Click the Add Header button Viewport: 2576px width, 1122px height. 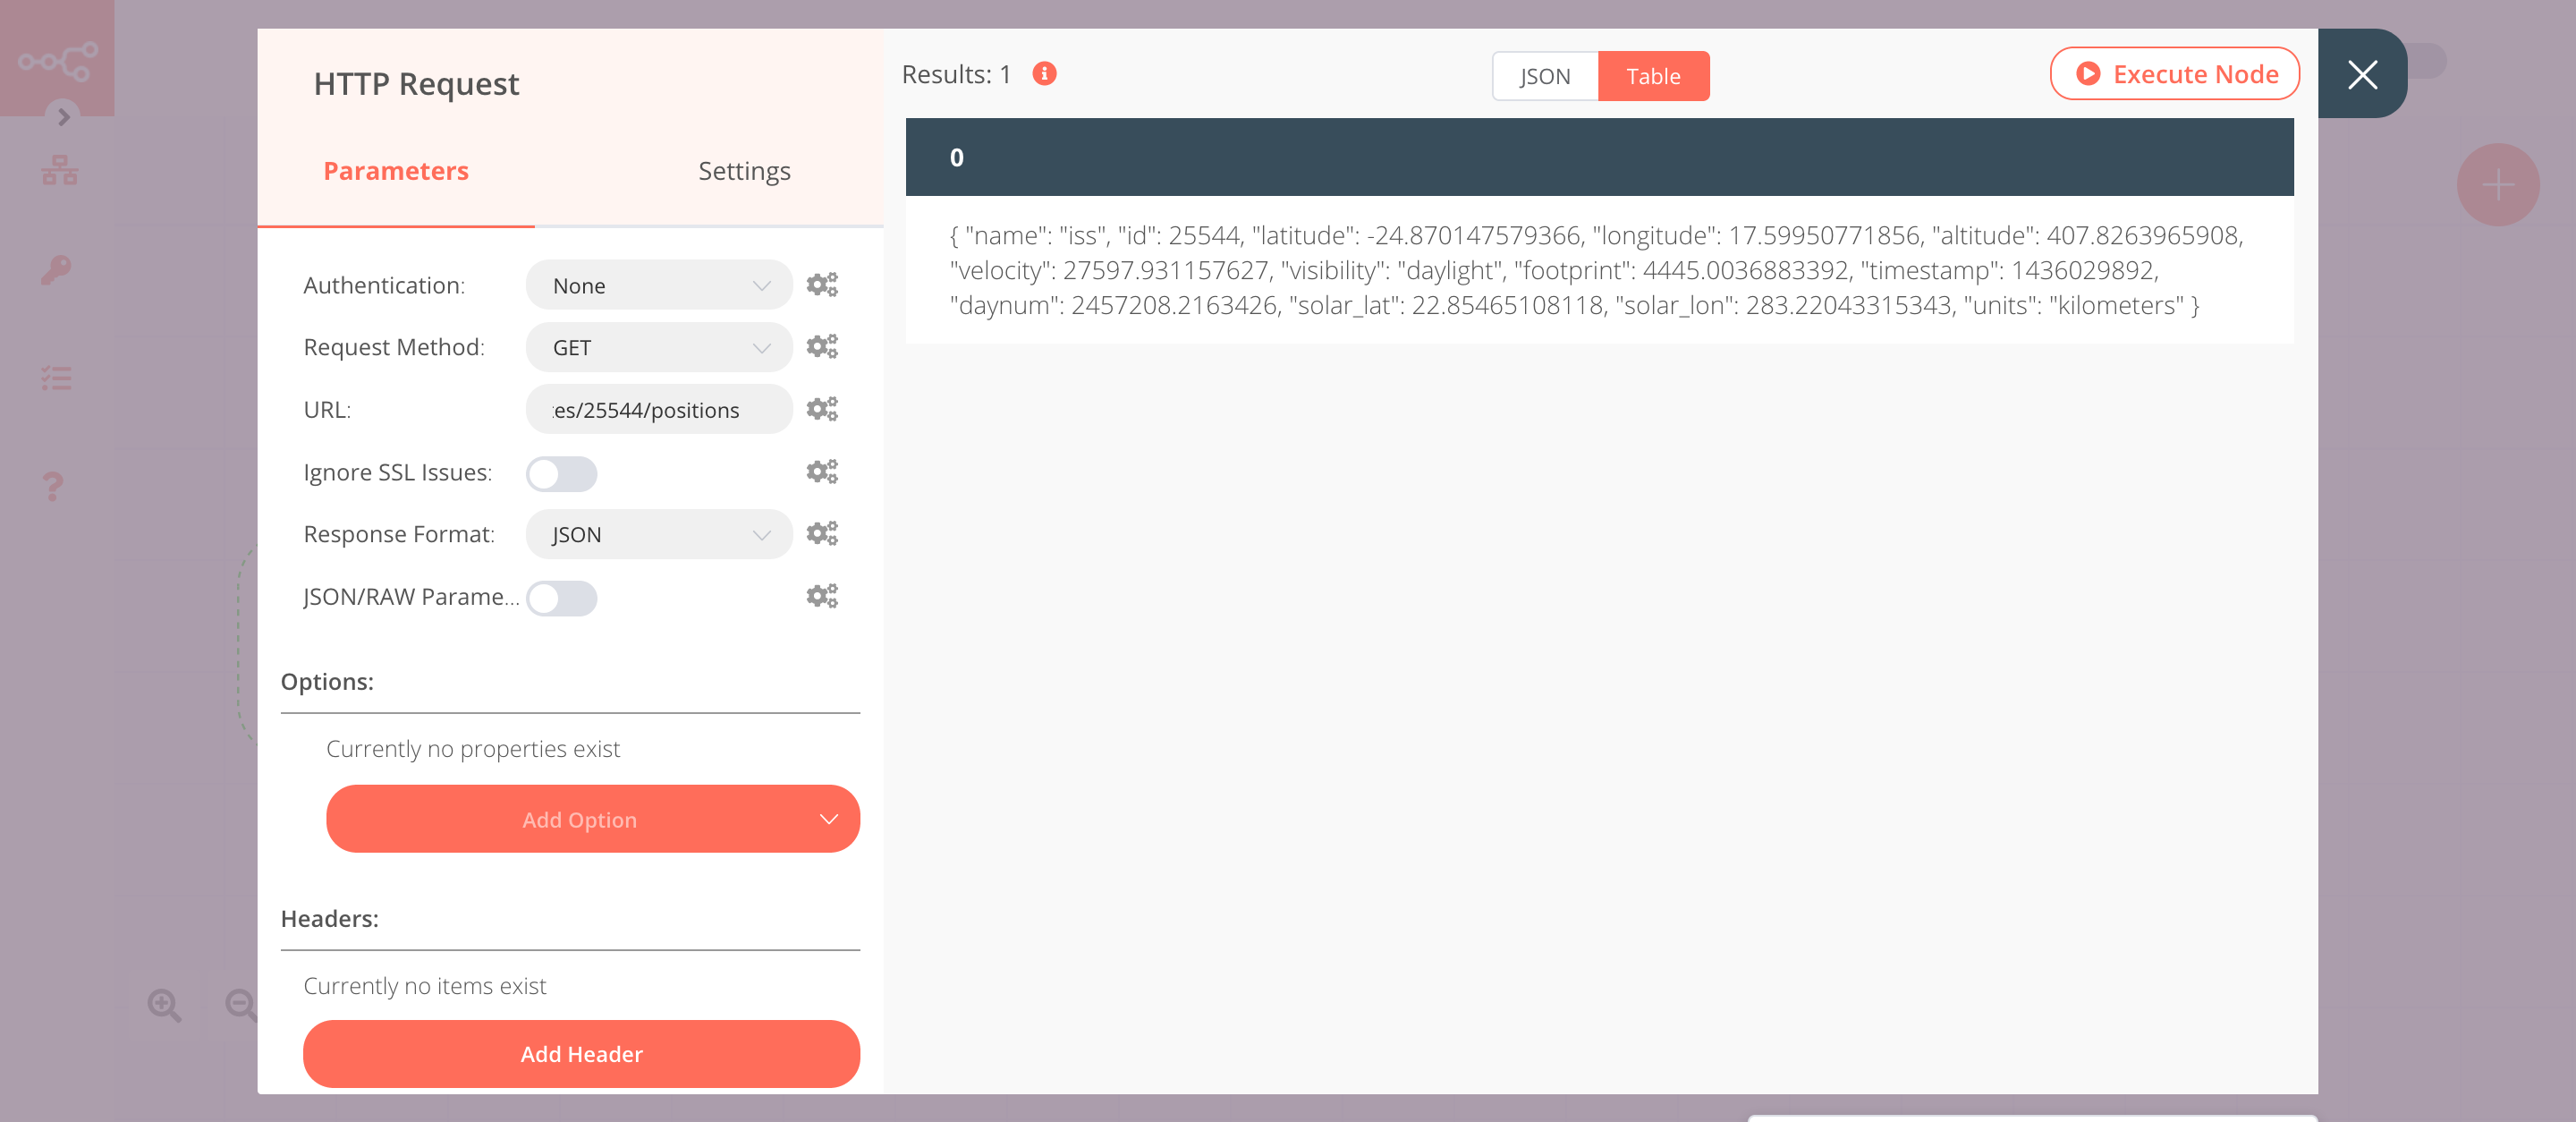tap(580, 1053)
